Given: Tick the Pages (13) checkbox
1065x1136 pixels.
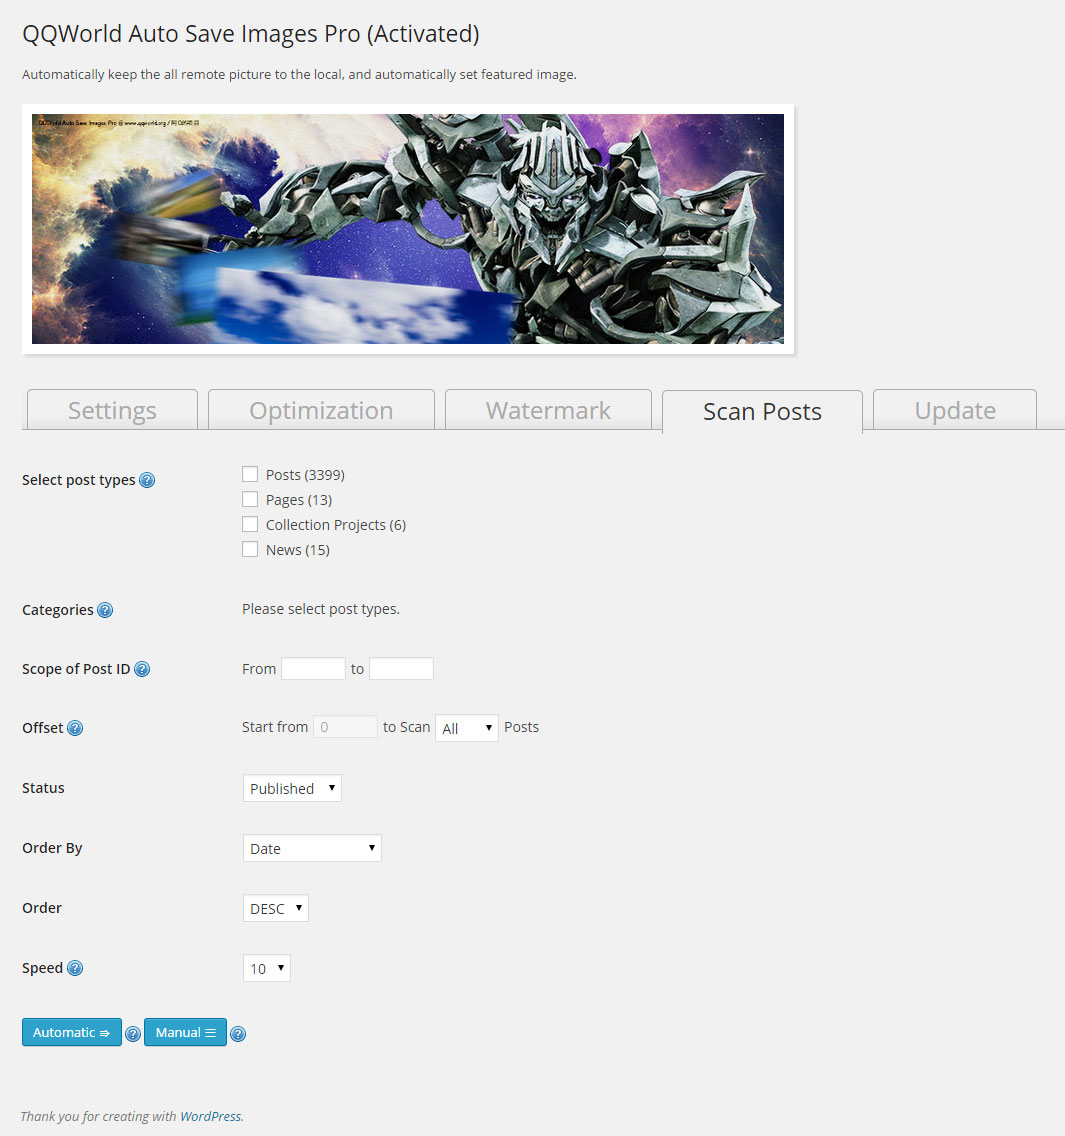Looking at the screenshot, I should 250,499.
